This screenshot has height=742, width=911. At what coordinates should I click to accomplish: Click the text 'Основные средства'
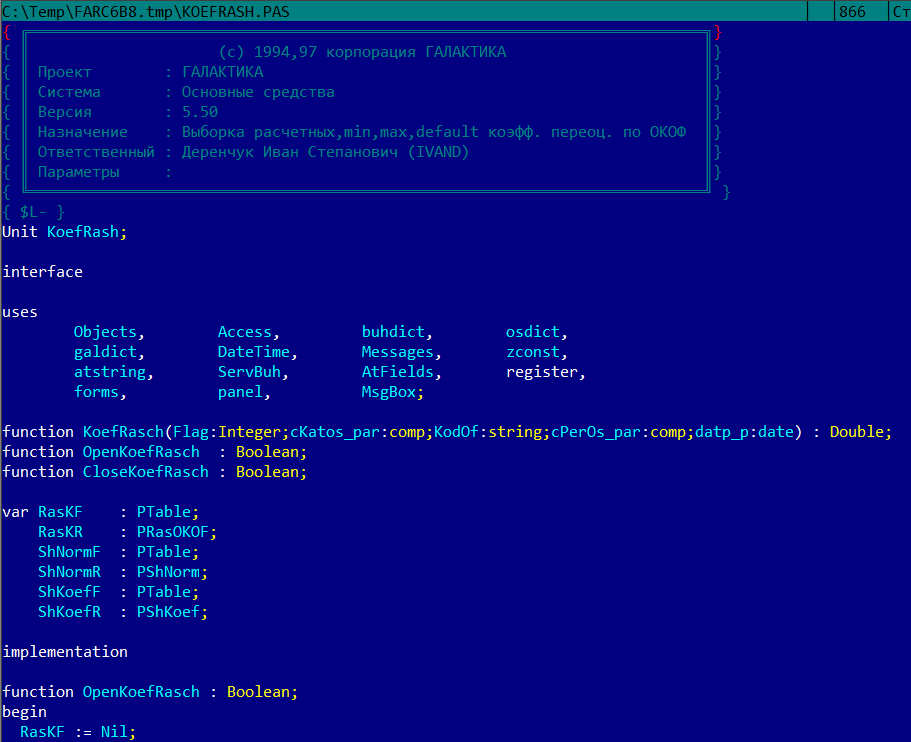(x=258, y=92)
